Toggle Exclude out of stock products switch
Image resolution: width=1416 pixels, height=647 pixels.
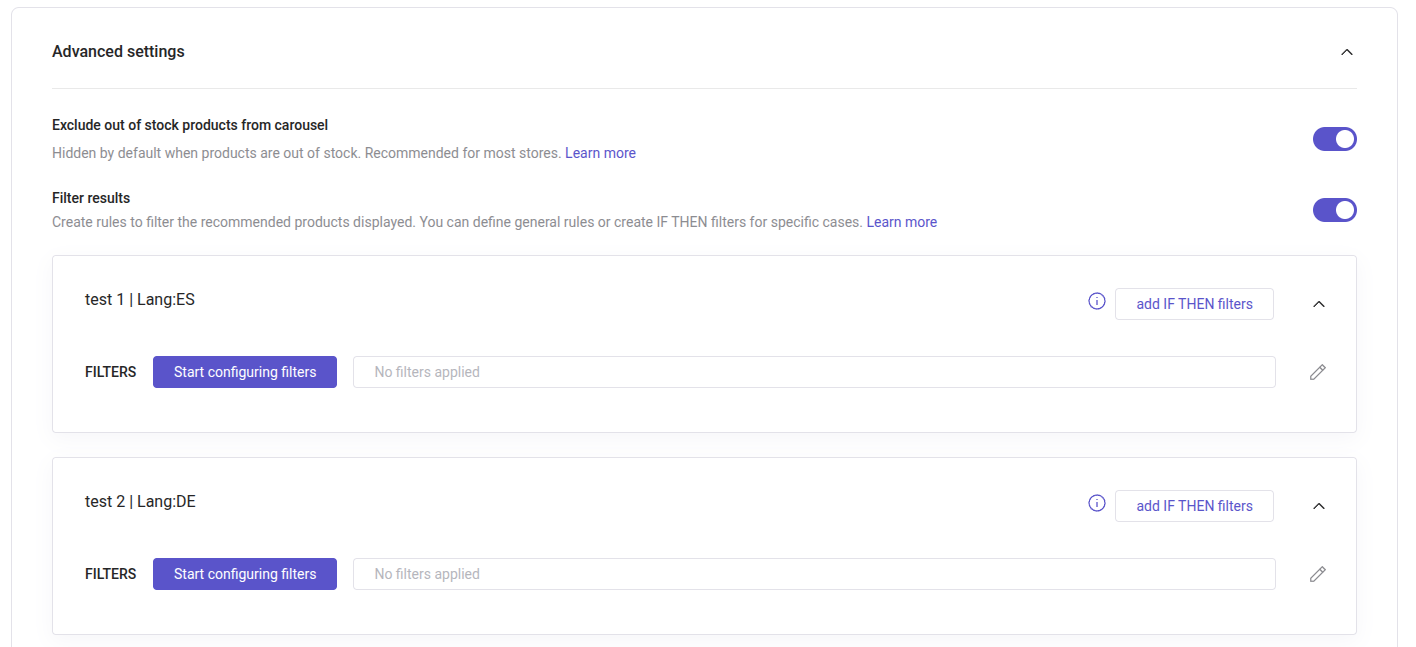1334,139
